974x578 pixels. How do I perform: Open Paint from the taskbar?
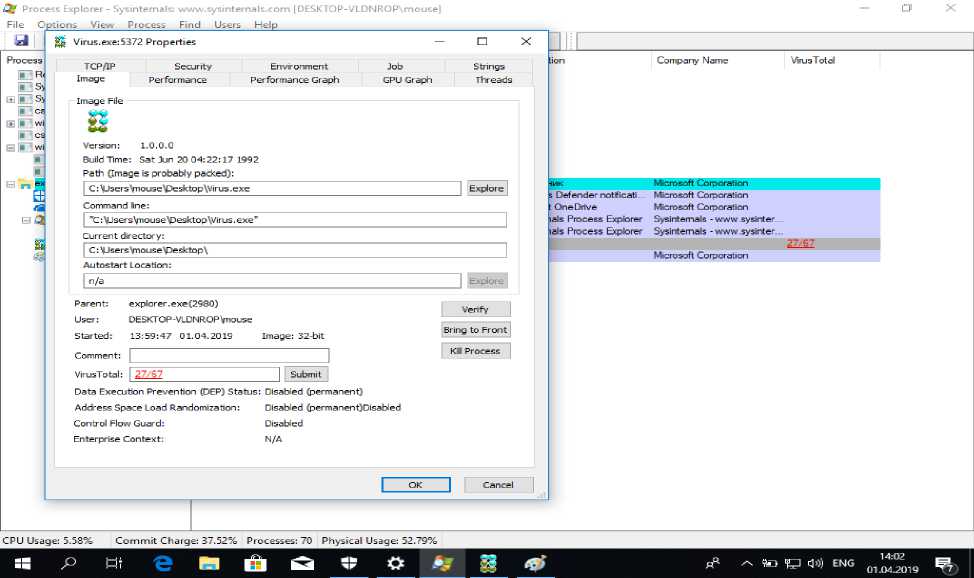point(535,564)
